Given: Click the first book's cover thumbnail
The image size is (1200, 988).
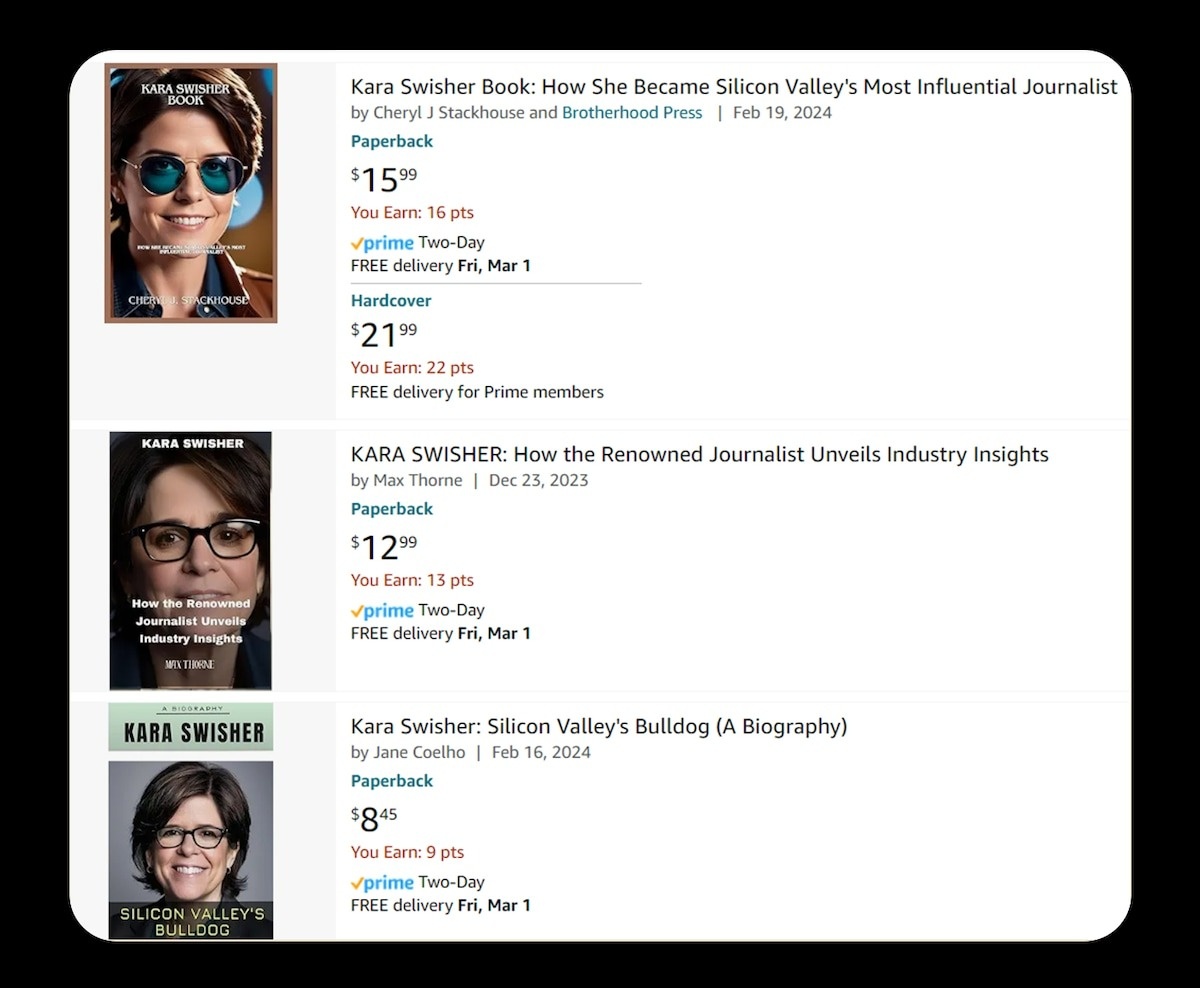Looking at the screenshot, I should pyautogui.click(x=190, y=191).
